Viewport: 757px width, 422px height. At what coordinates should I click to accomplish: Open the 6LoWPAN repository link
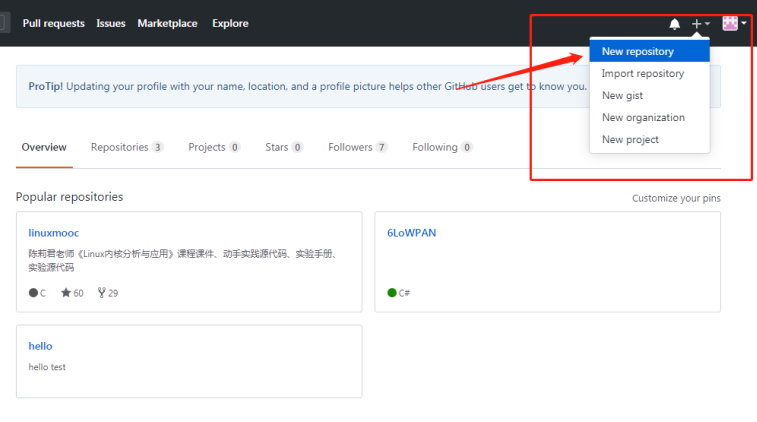click(411, 233)
